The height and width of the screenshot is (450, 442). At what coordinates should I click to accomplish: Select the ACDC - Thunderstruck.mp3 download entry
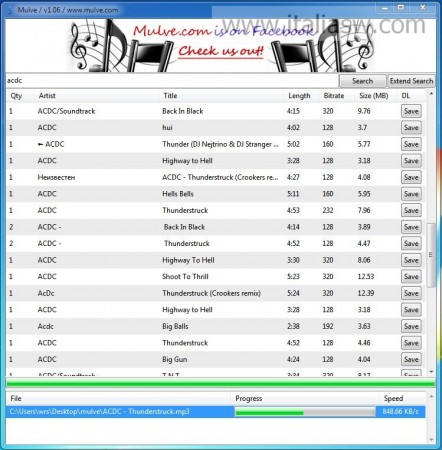[215, 412]
